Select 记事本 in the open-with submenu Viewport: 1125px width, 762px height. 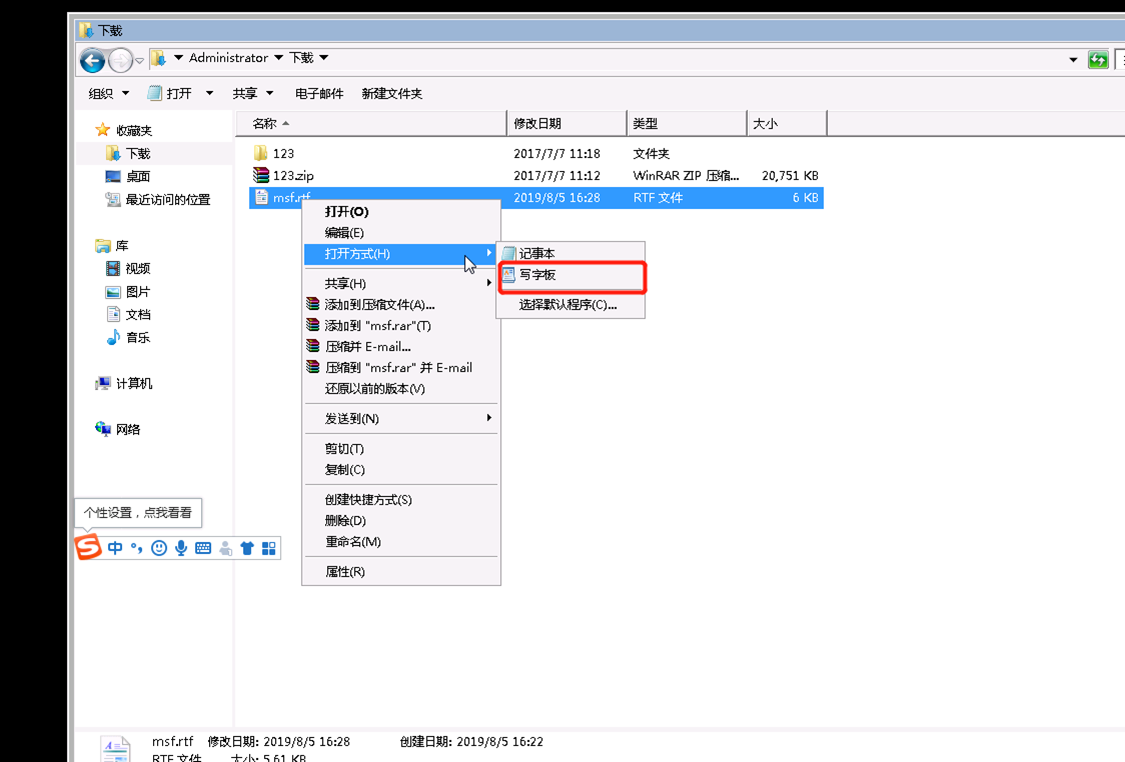(537, 254)
